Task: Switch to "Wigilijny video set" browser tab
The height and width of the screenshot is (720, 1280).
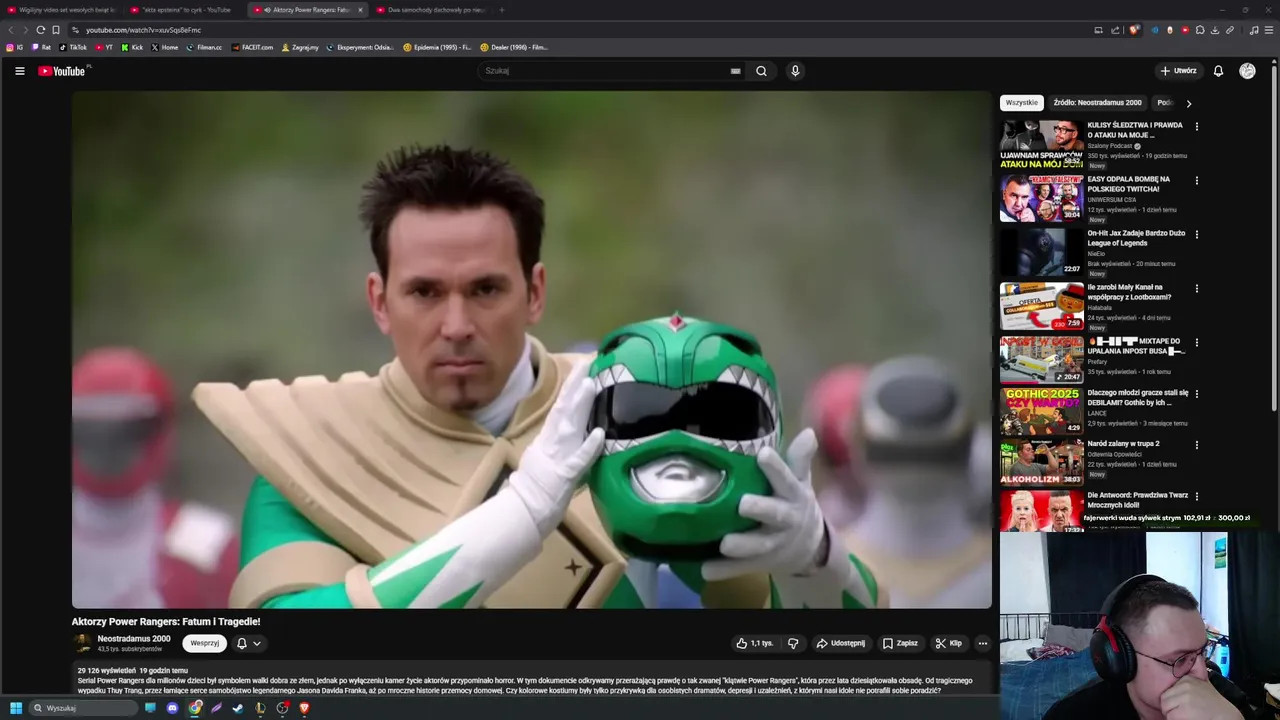Action: (61, 10)
